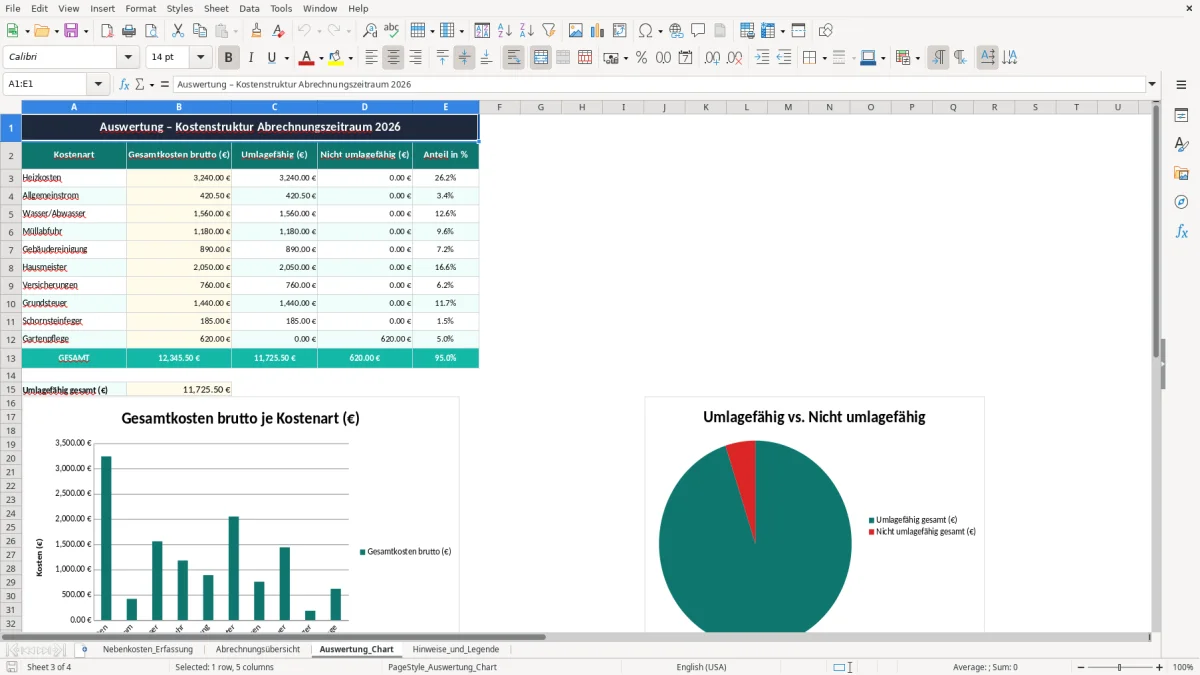Click column header B
This screenshot has height=675, width=1200.
coord(179,107)
